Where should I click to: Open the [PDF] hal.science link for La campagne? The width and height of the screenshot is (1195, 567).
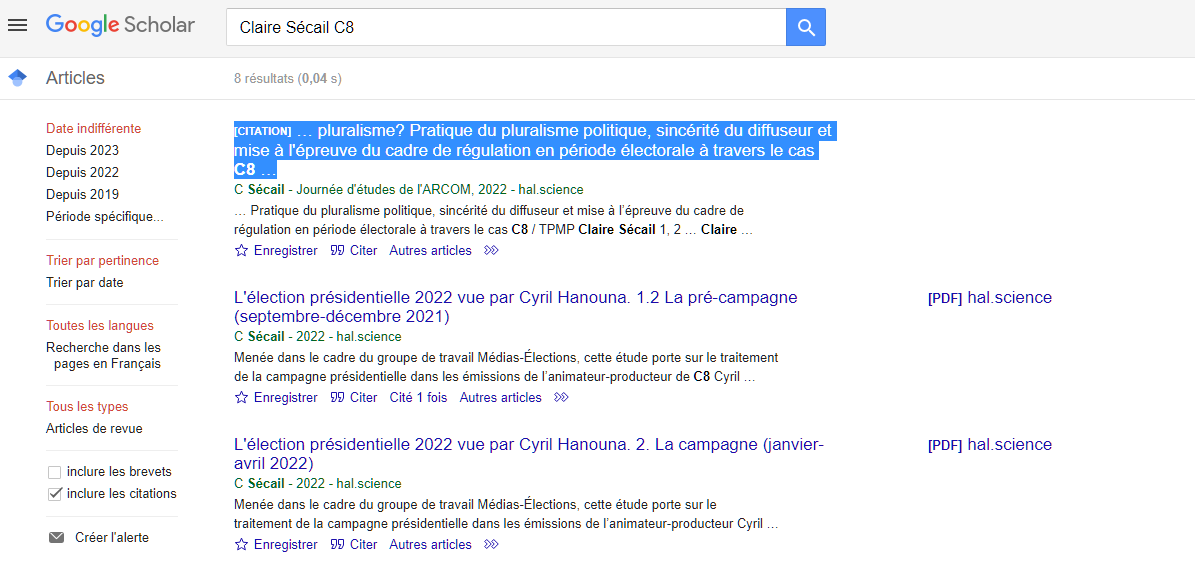990,445
